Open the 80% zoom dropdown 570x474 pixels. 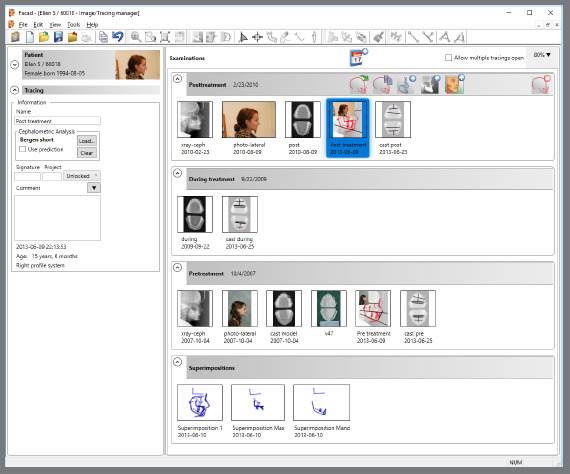click(x=542, y=55)
